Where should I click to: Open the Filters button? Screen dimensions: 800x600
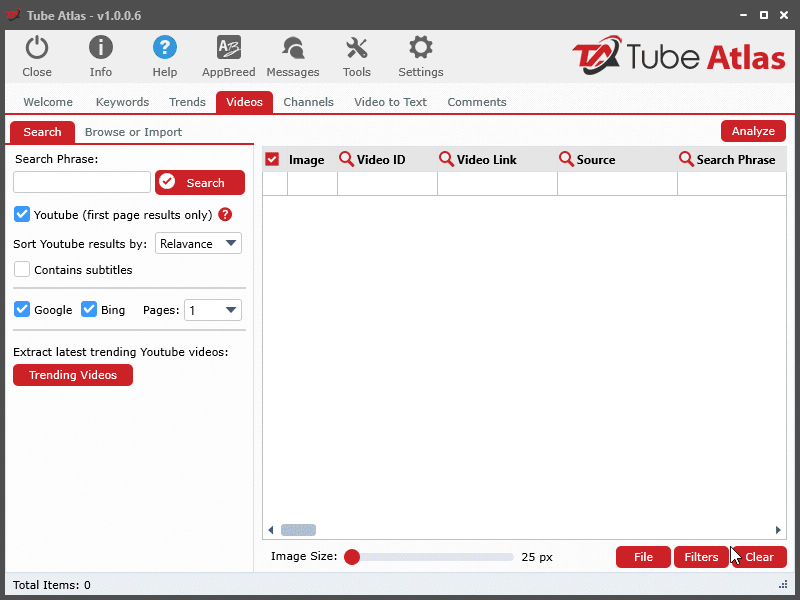click(x=701, y=557)
